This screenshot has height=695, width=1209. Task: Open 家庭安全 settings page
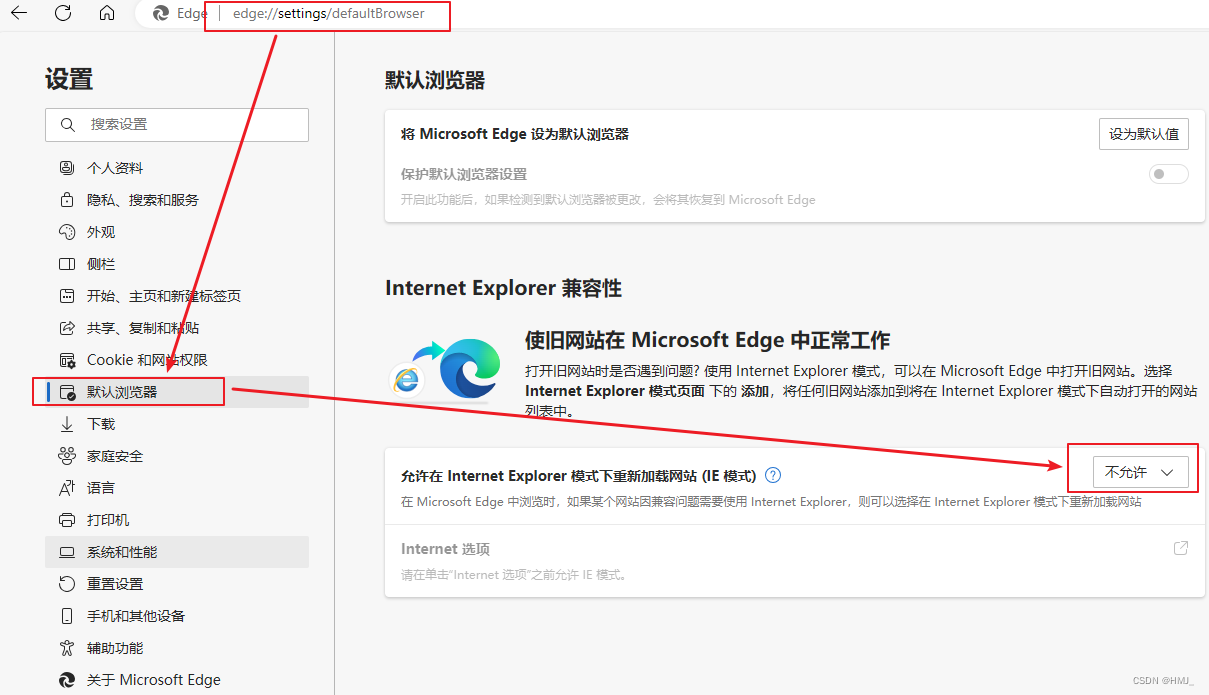tap(177, 456)
